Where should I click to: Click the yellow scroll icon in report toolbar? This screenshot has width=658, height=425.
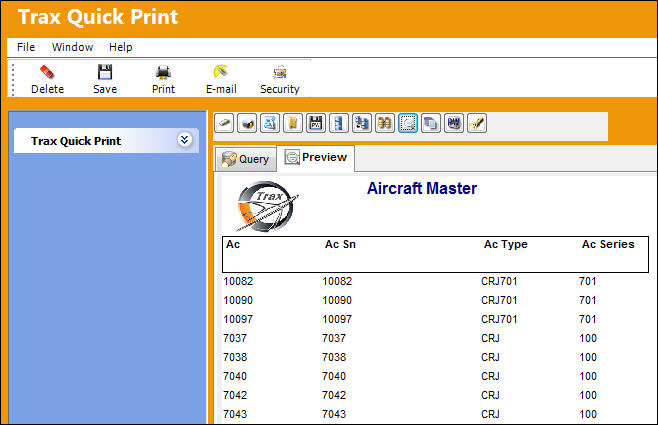293,123
